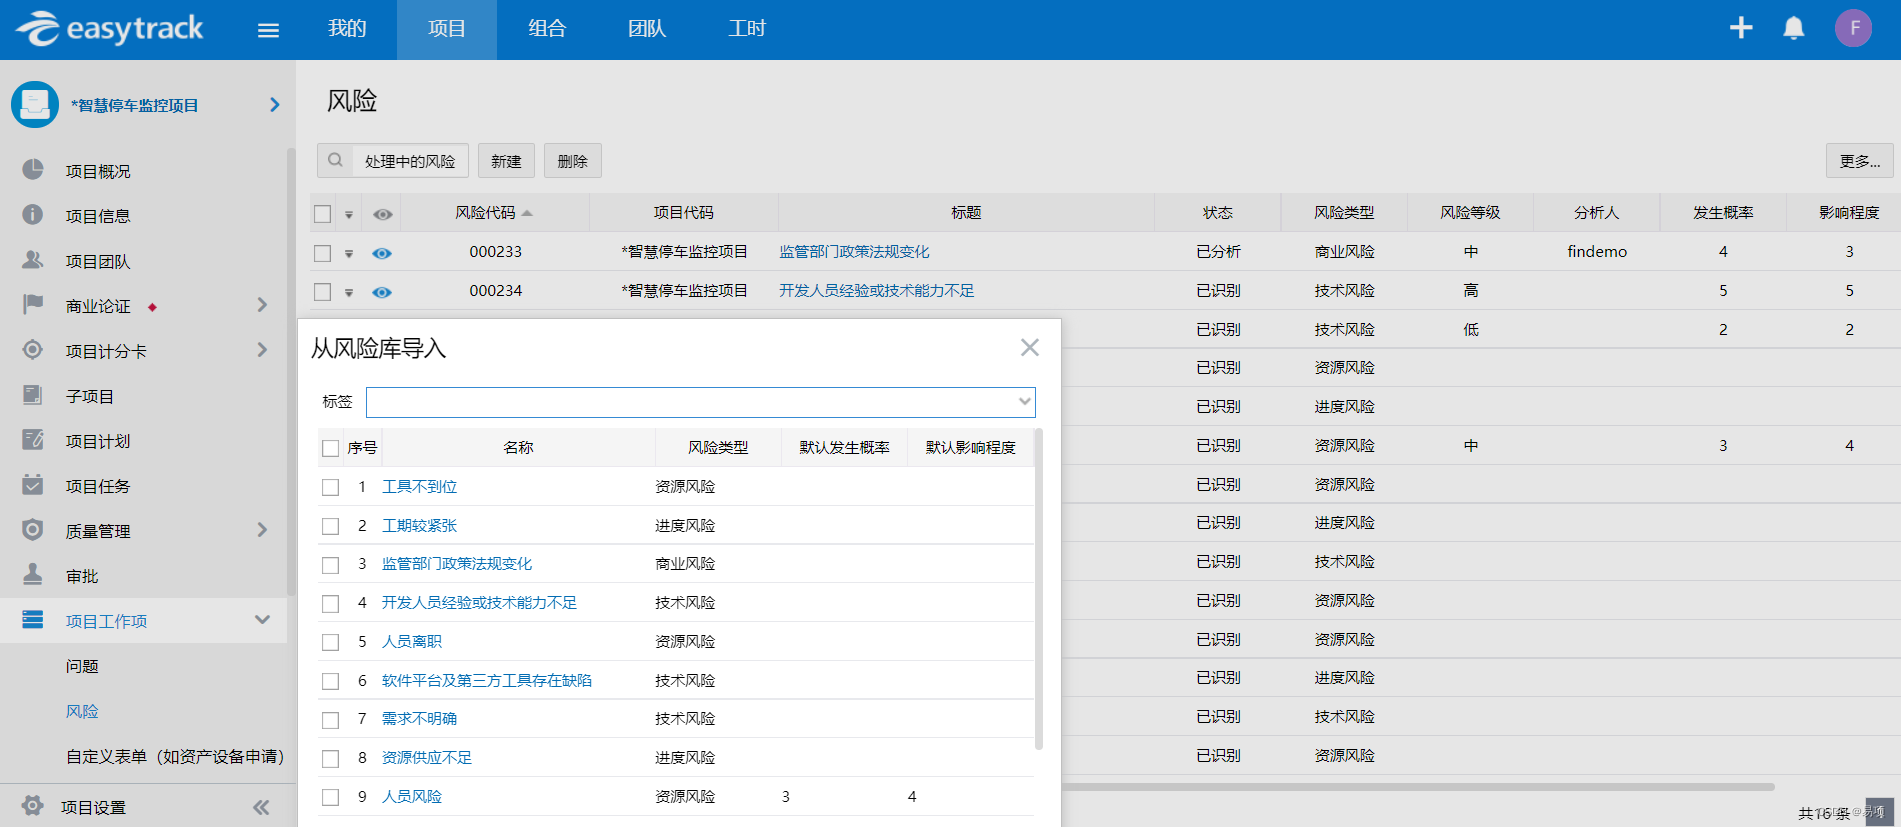This screenshot has width=1901, height=827.
Task: Click 更多... button
Action: [x=1860, y=161]
